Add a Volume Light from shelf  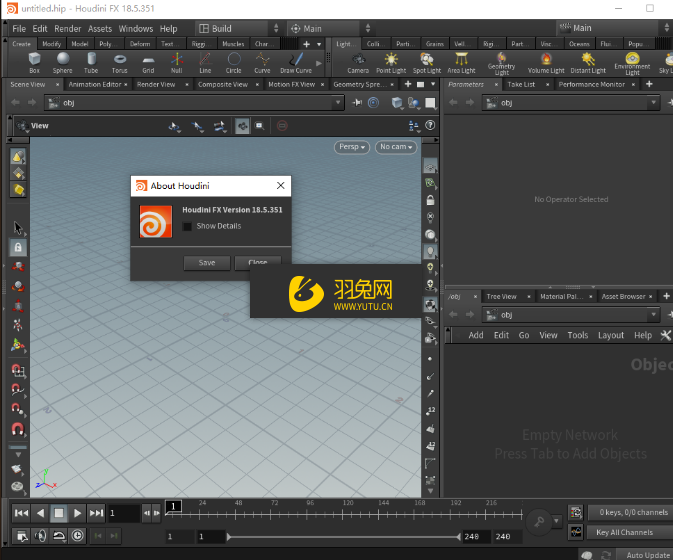[x=546, y=63]
